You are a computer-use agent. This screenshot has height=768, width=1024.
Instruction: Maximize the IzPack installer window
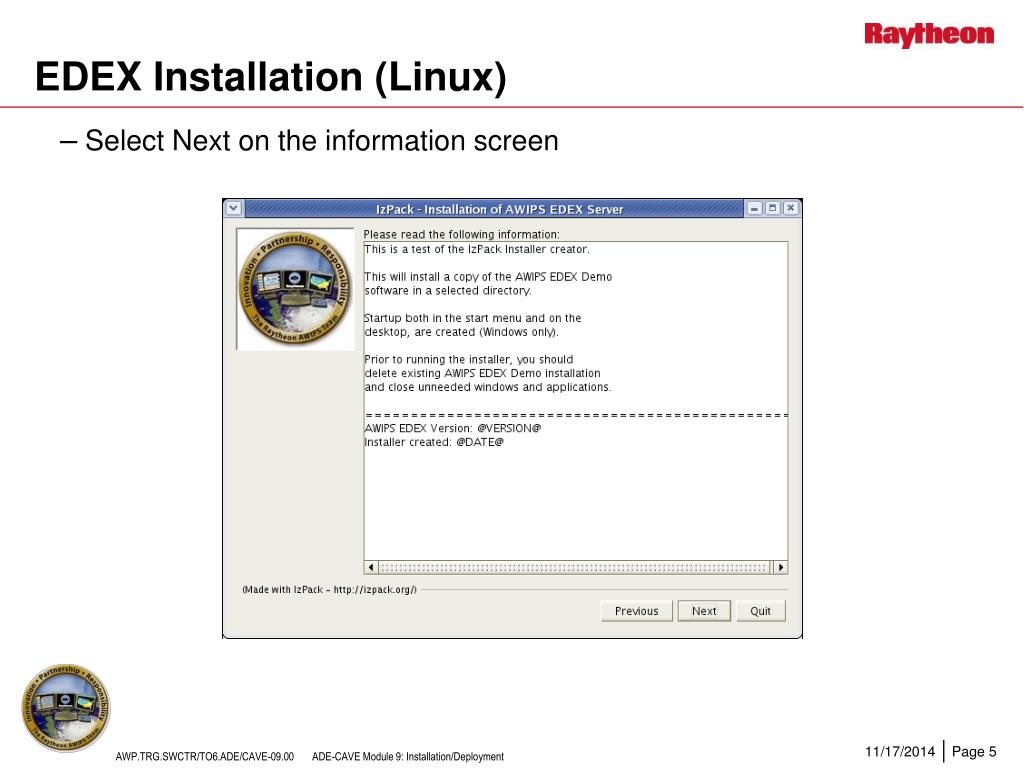pyautogui.click(x=773, y=208)
